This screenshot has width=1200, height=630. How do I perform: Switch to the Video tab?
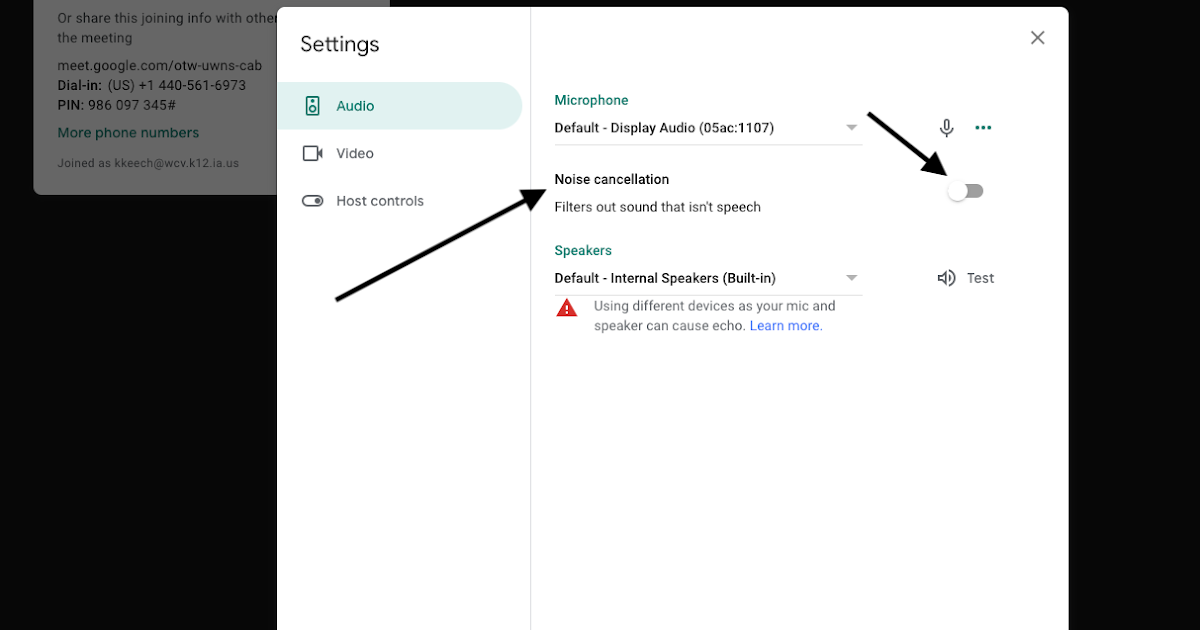tap(356, 153)
